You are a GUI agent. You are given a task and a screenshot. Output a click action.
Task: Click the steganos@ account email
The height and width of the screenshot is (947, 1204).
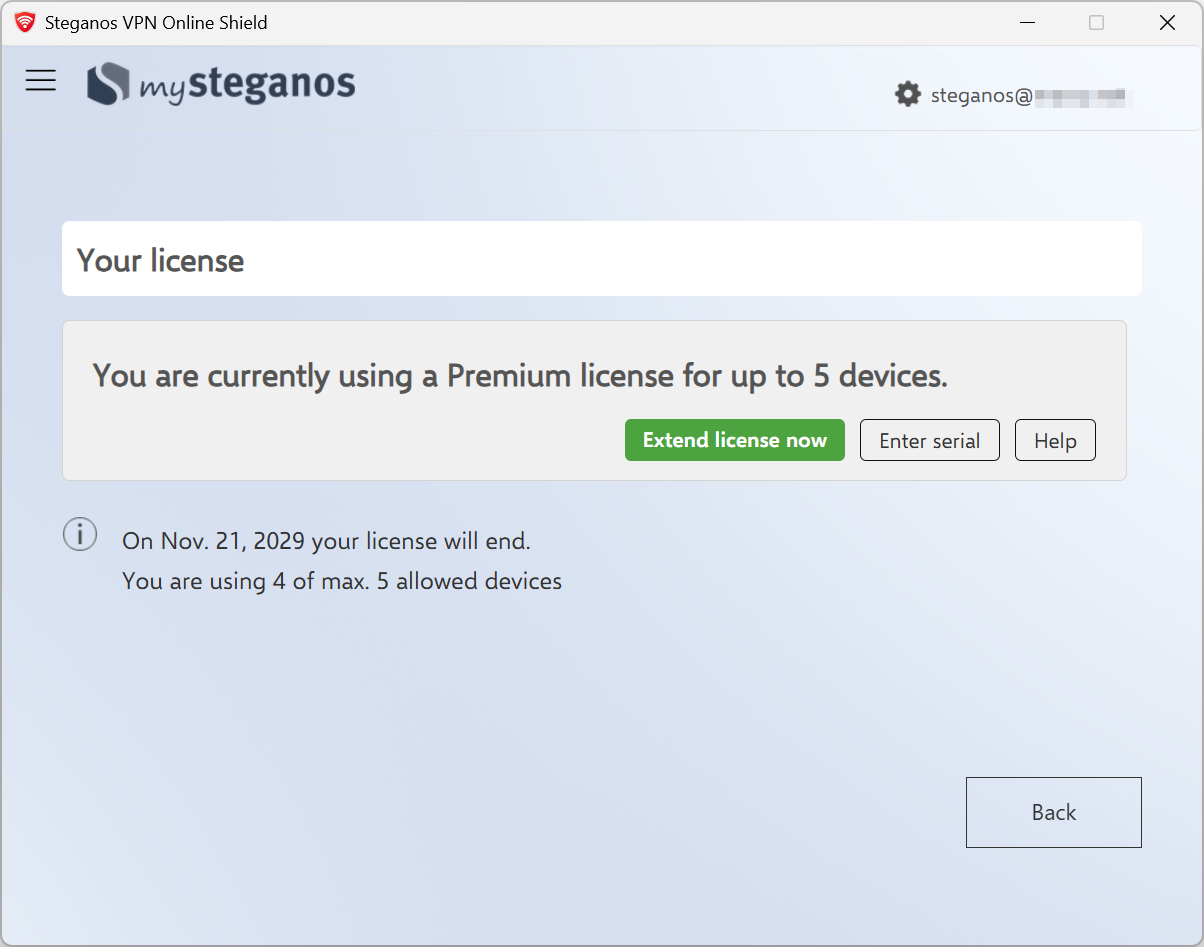1030,96
